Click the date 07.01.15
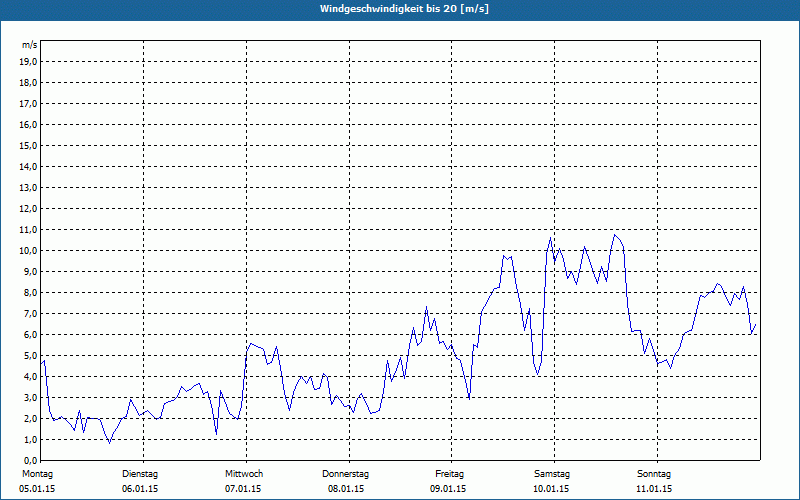The image size is (800, 500). pos(243,489)
